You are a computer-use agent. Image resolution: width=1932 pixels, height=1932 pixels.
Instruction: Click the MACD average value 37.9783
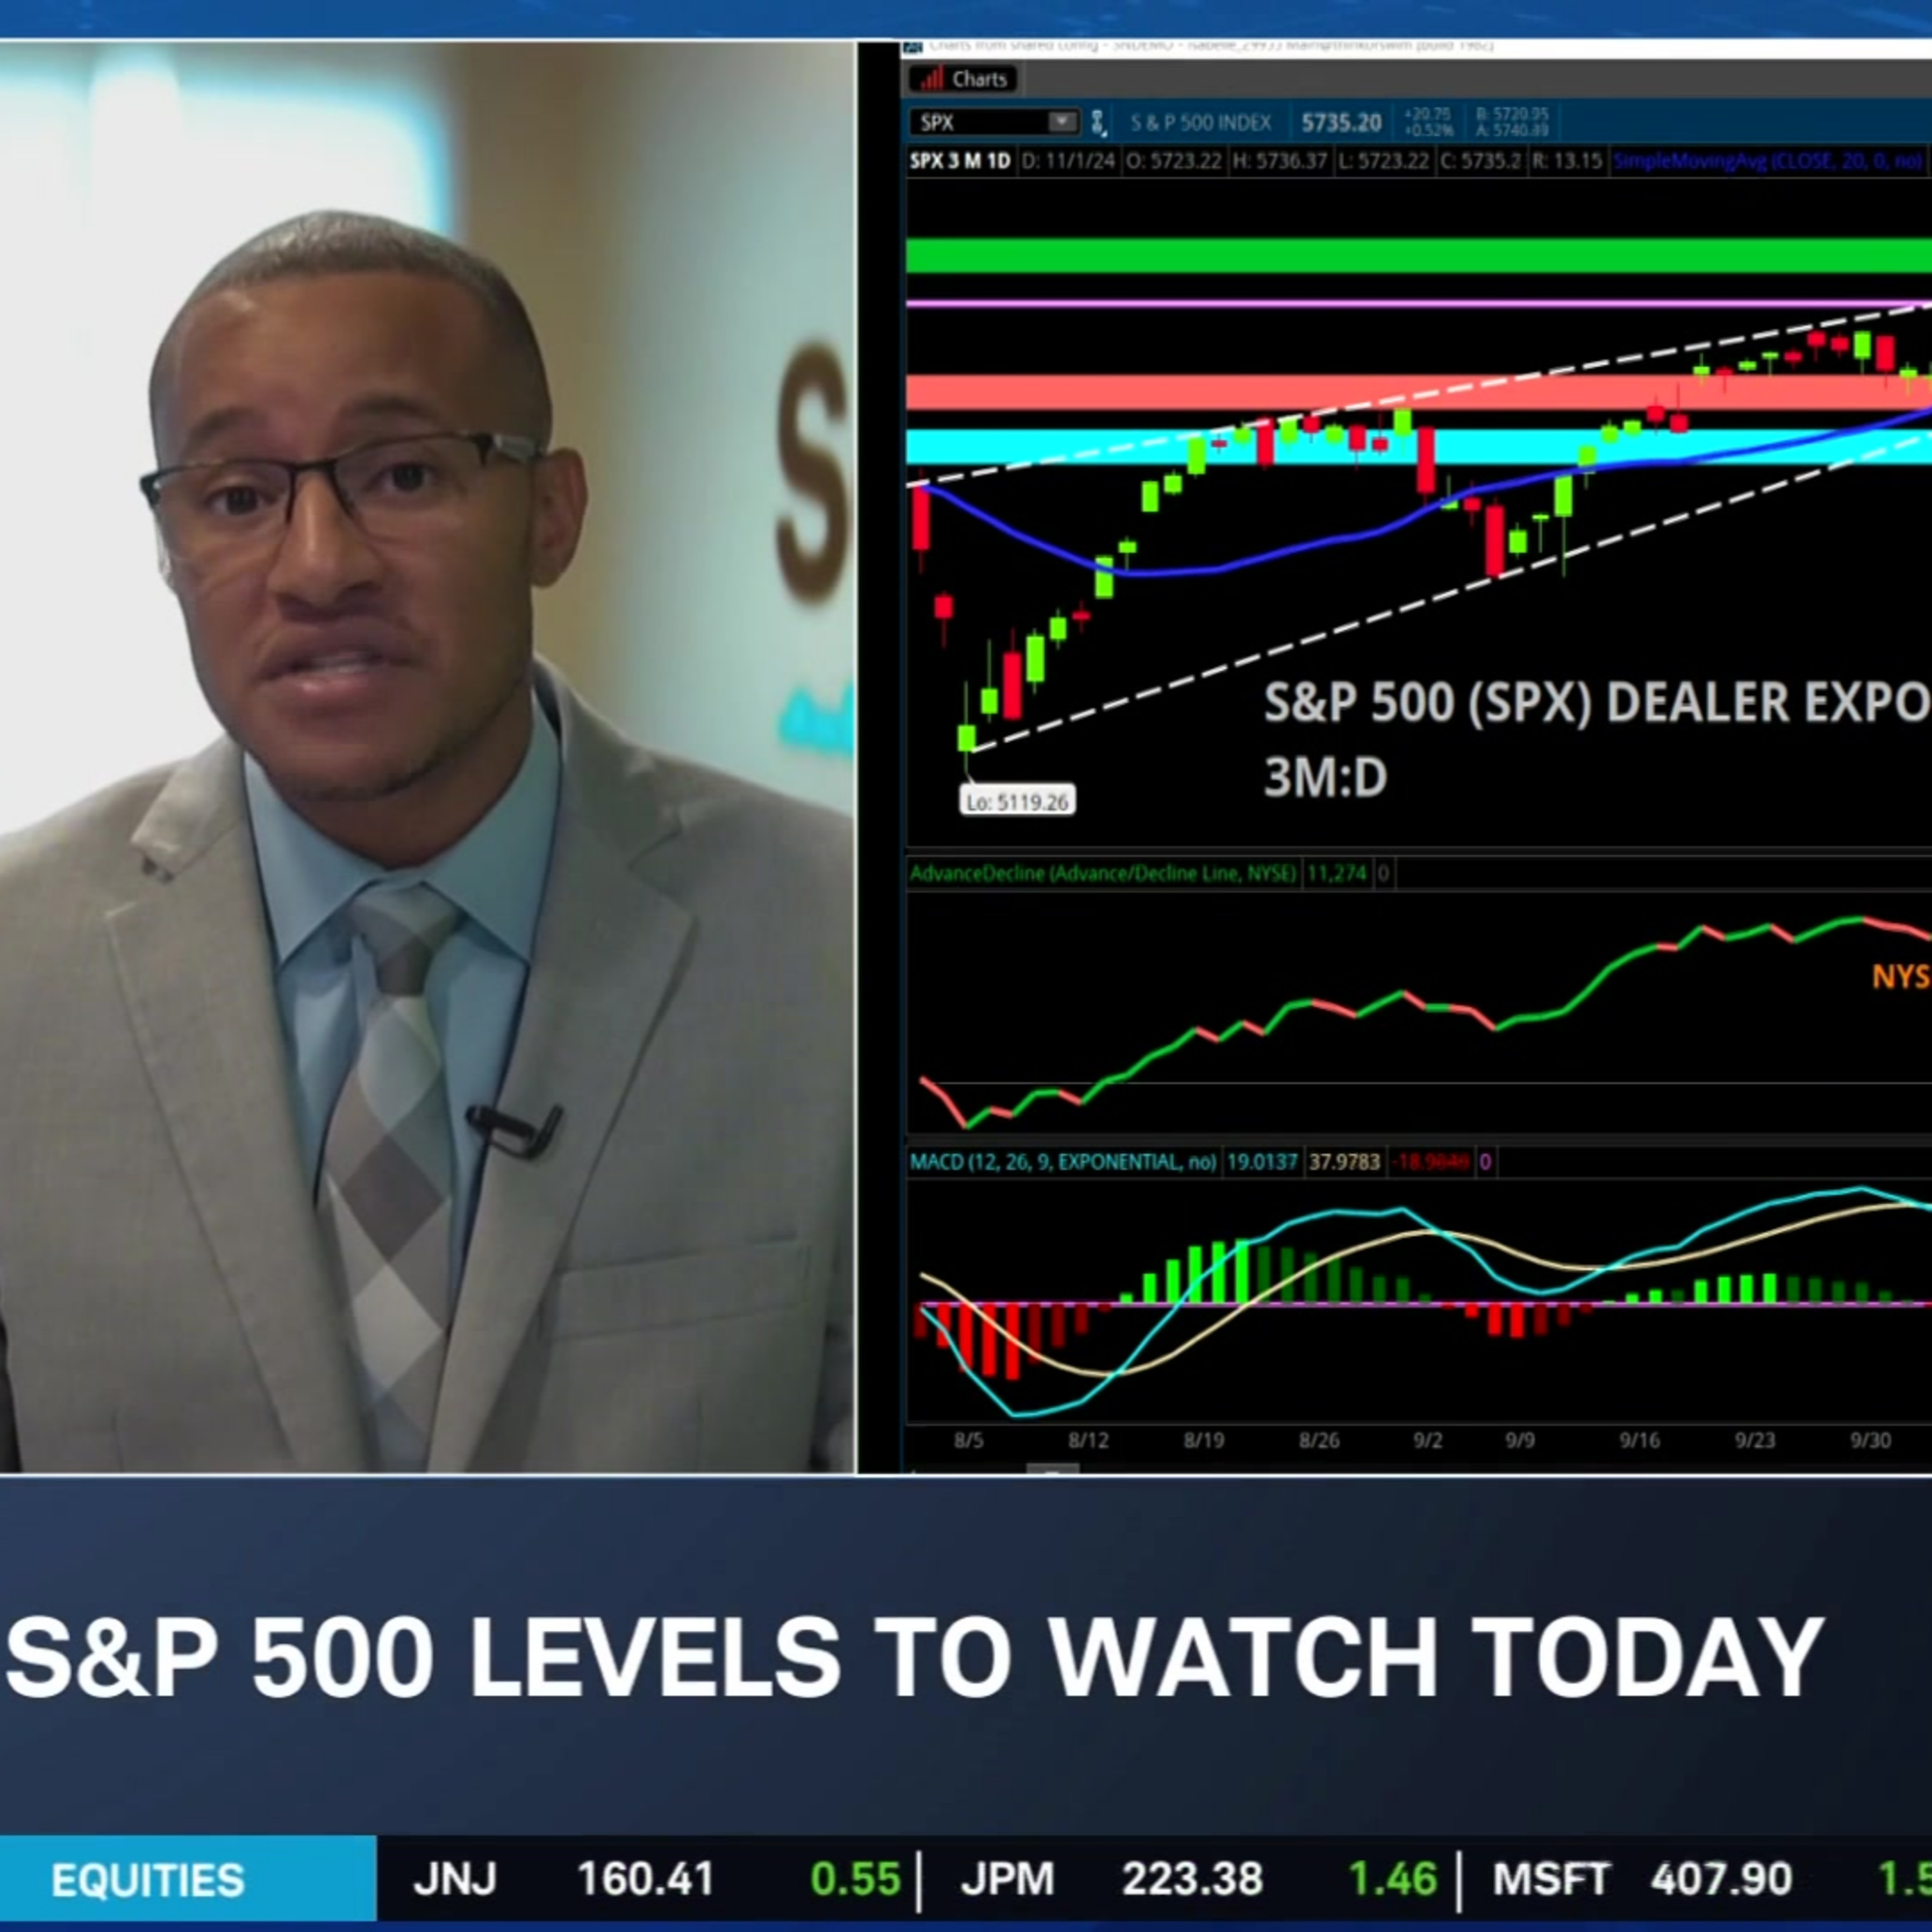coord(1344,1162)
